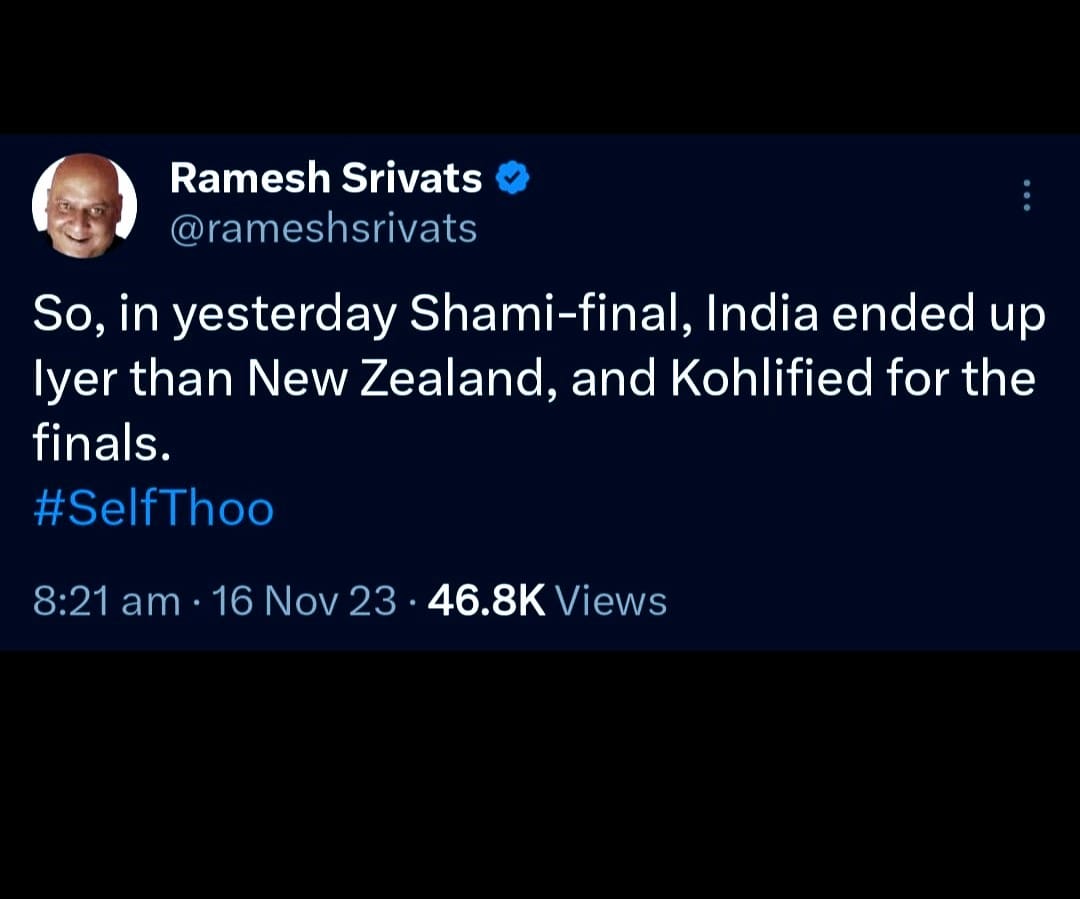
Task: Open the @rameshsrivats handle link
Action: (x=323, y=228)
